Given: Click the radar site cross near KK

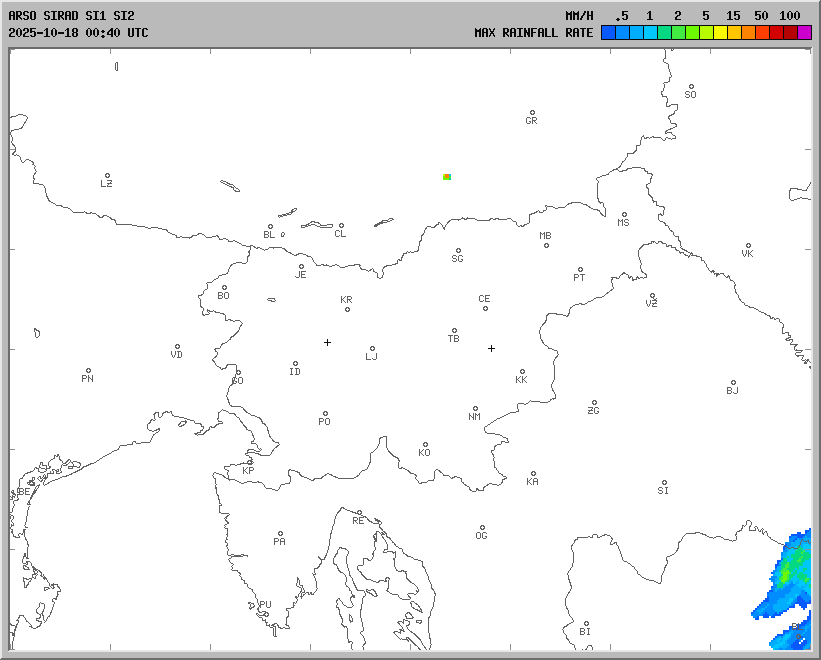Looking at the screenshot, I should [x=491, y=348].
